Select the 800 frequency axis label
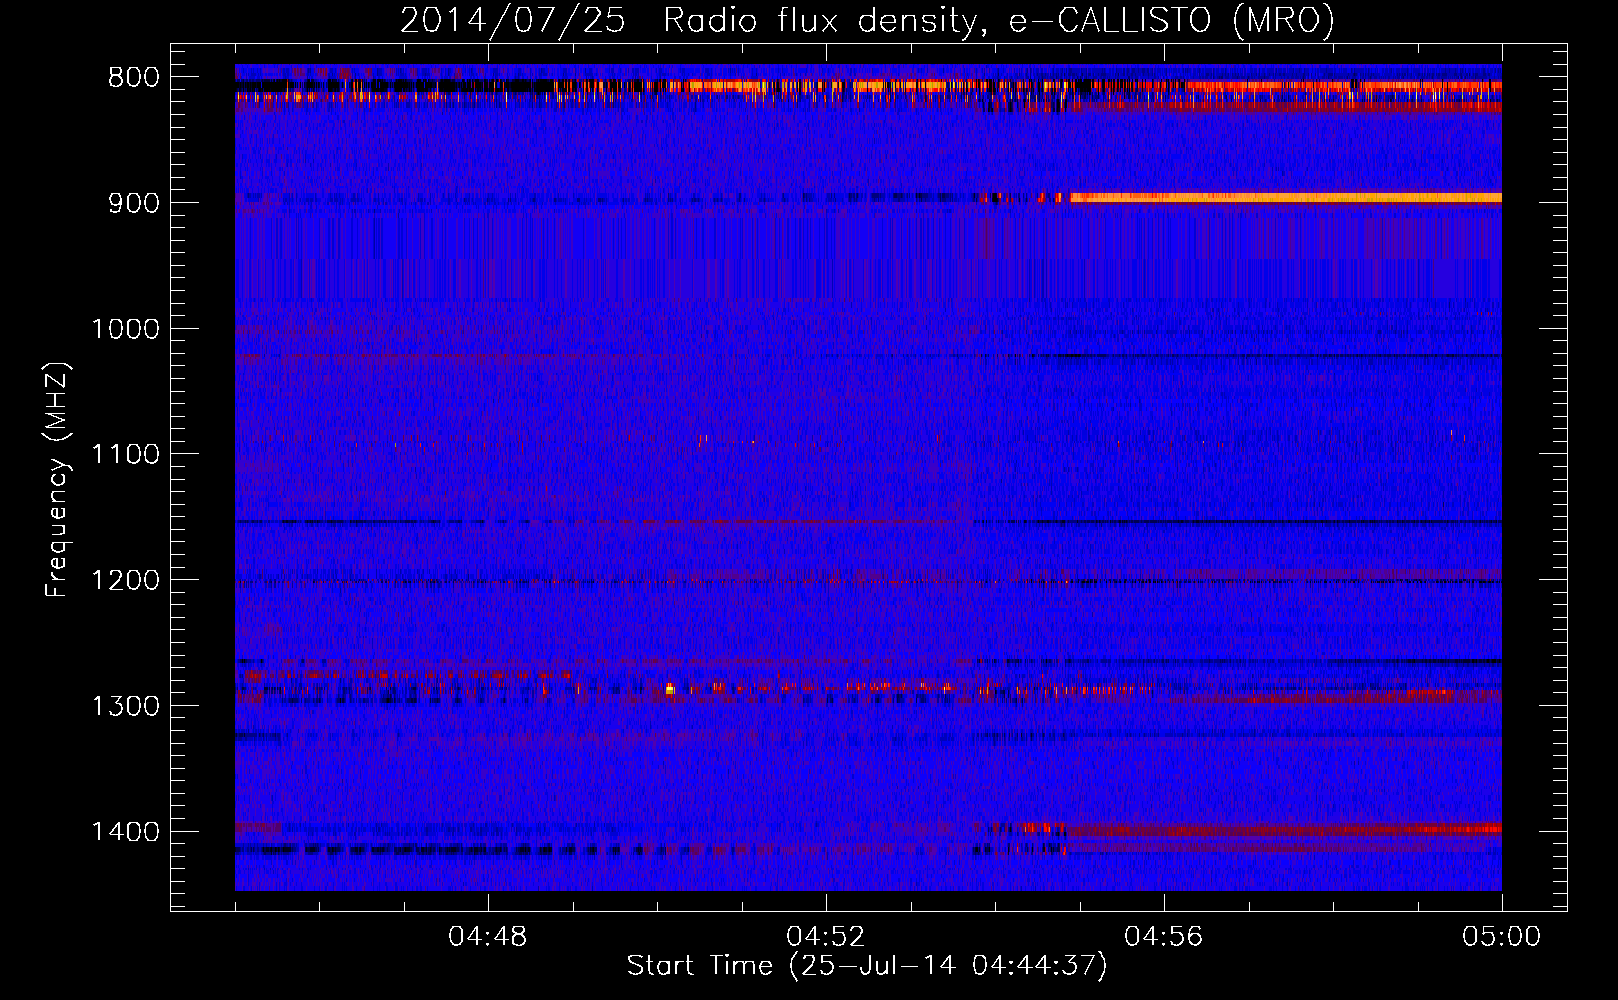1618x1000 pixels. tap(133, 78)
